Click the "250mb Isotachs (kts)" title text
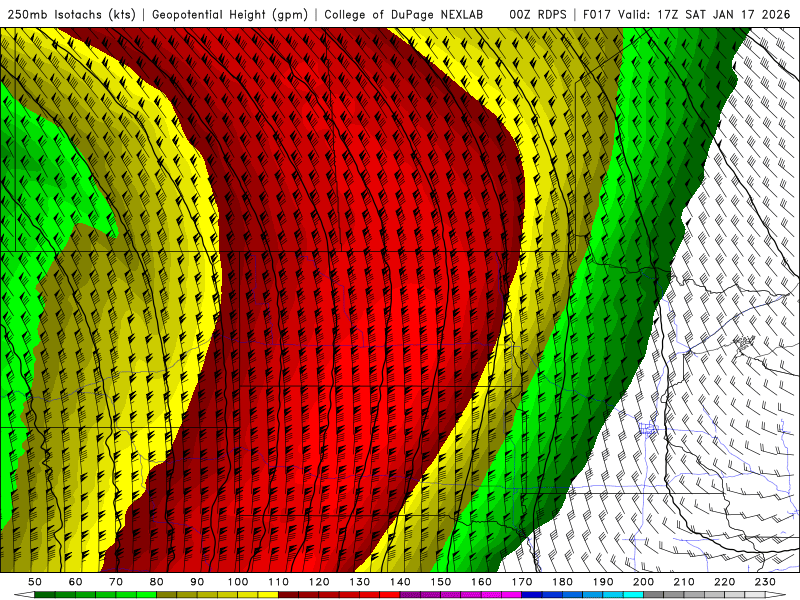 [x=71, y=14]
